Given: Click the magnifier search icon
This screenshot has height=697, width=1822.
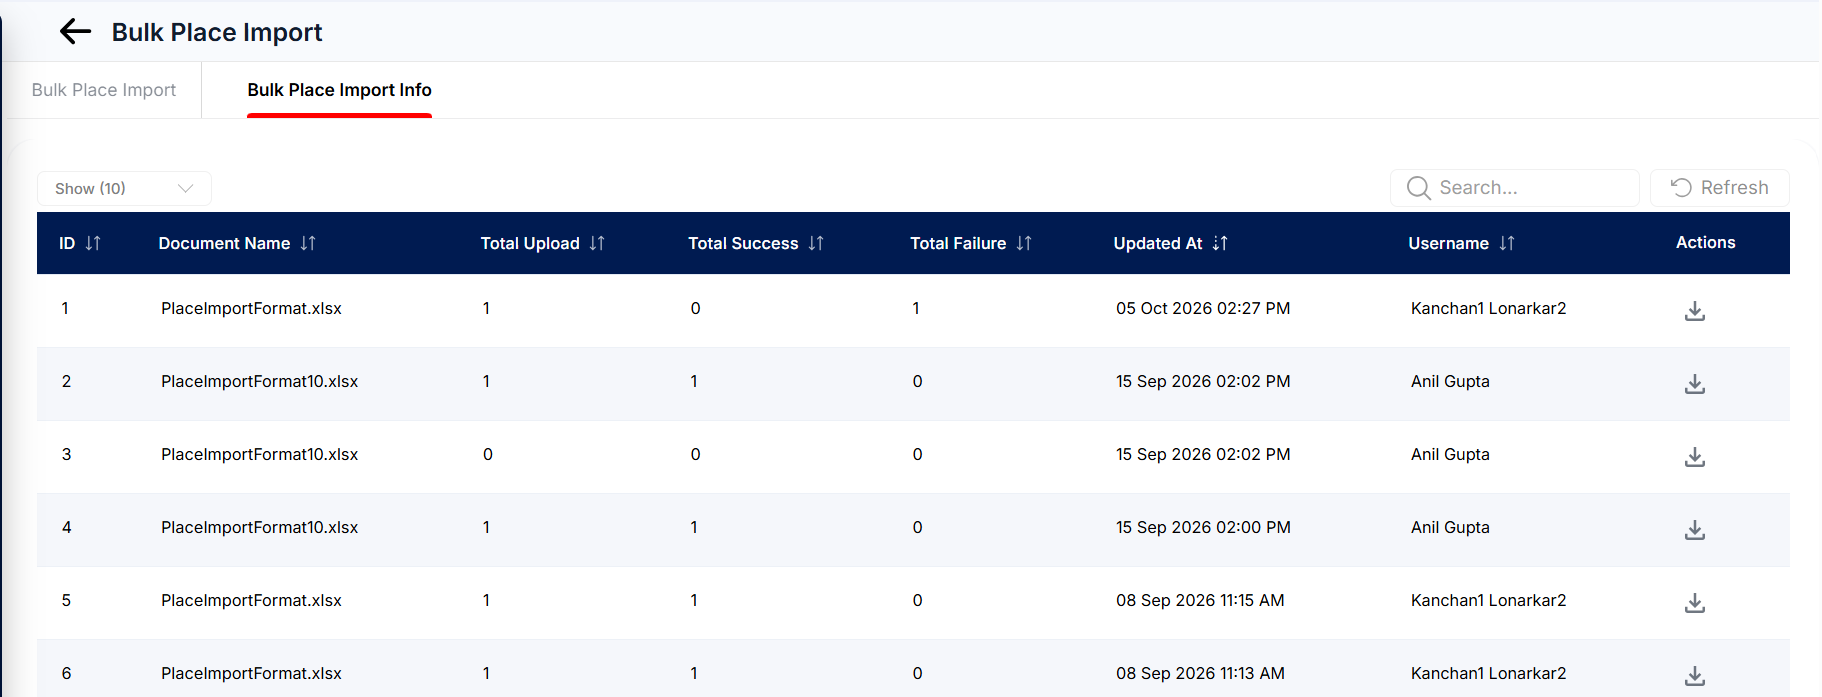Looking at the screenshot, I should pos(1418,188).
